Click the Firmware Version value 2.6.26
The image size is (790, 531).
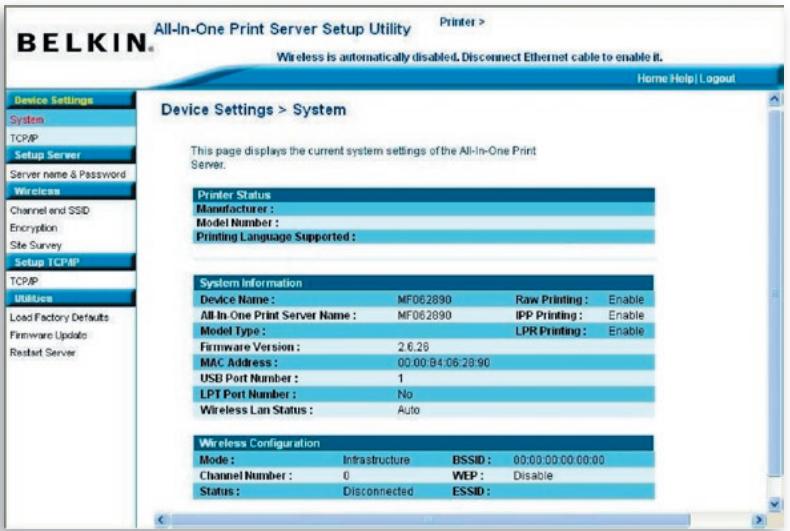point(413,347)
